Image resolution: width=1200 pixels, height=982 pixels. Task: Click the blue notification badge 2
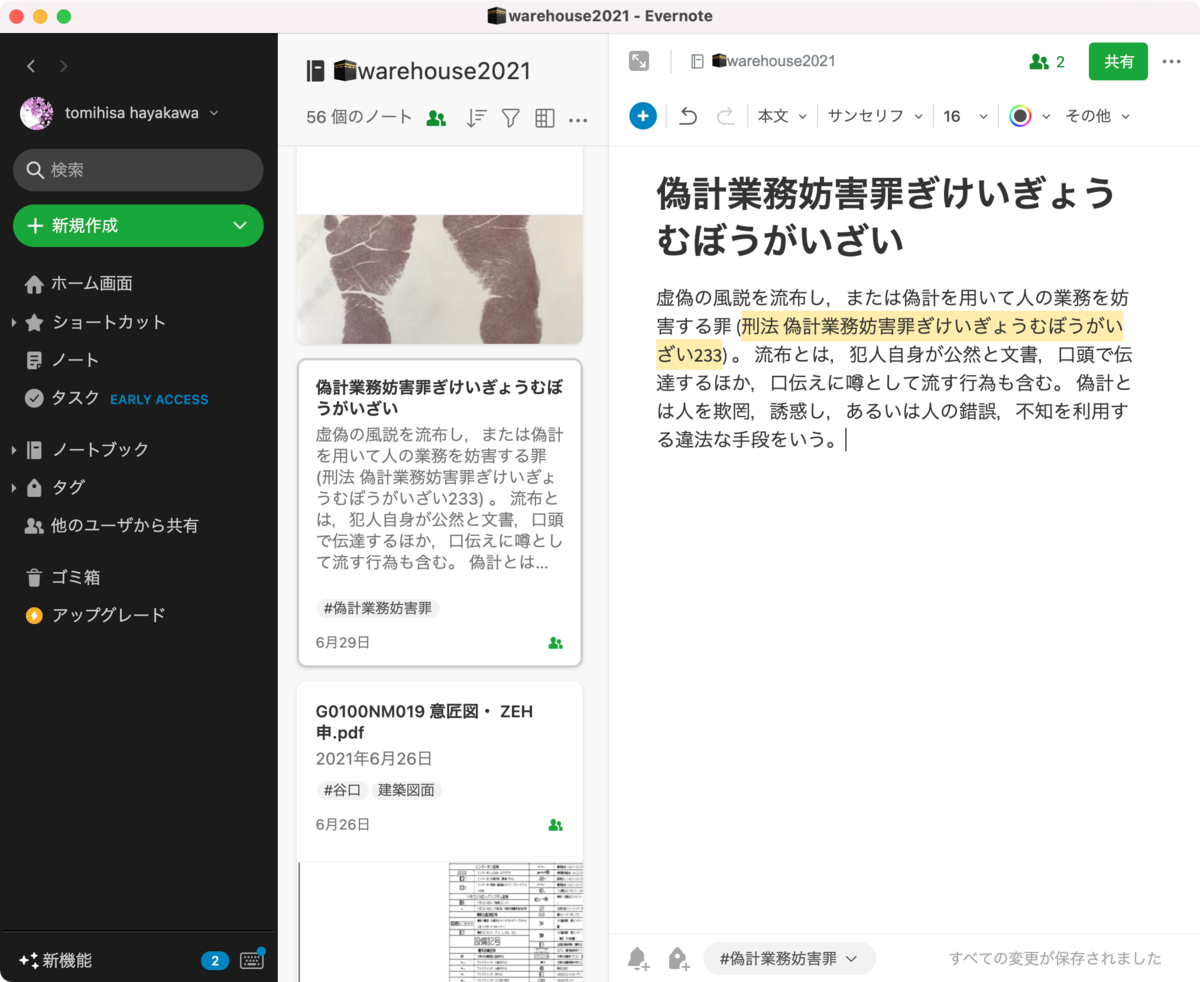point(215,961)
